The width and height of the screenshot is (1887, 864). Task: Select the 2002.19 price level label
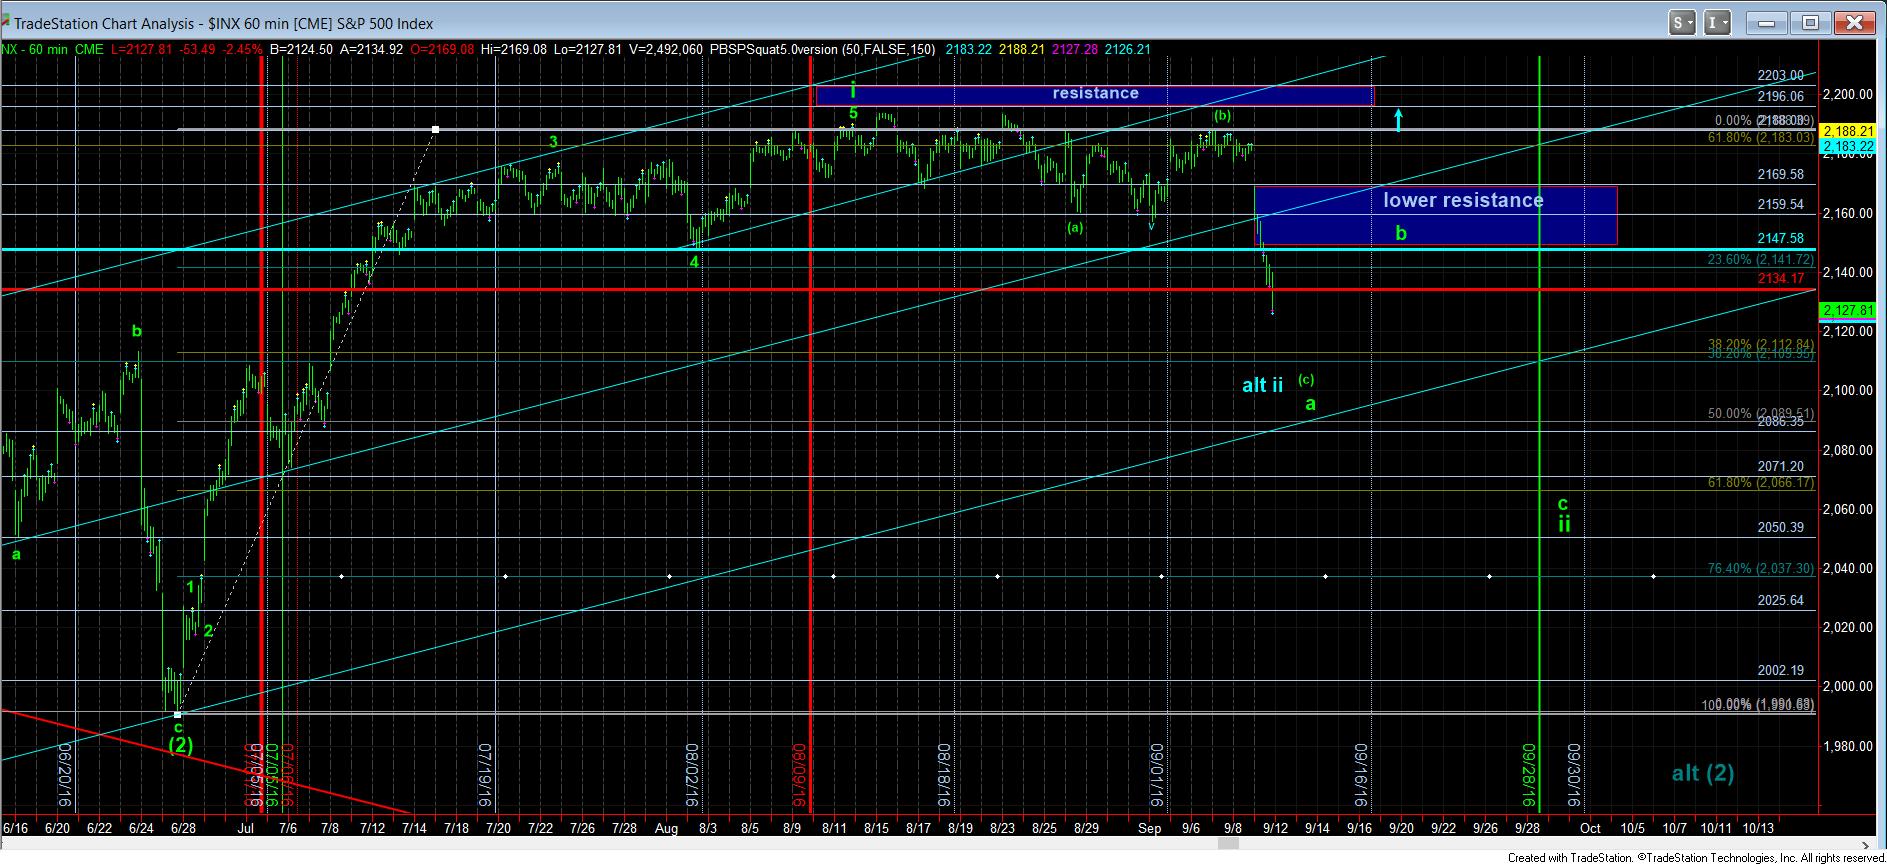1781,671
